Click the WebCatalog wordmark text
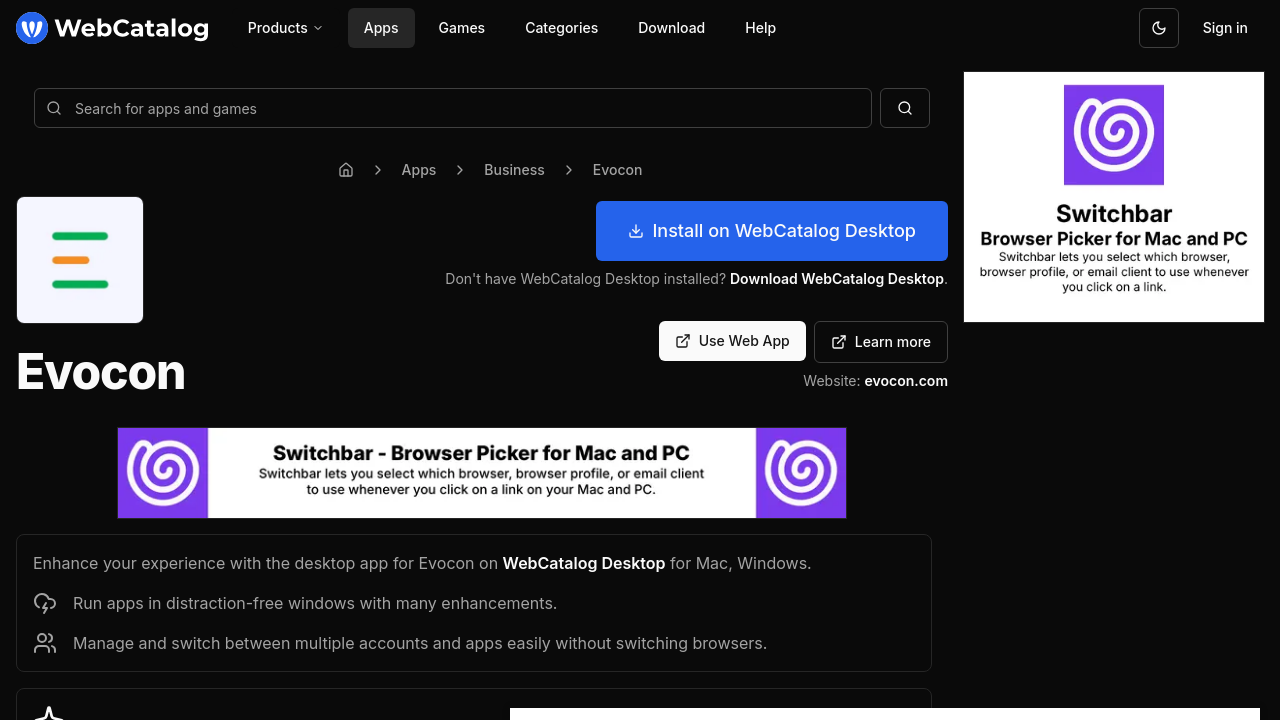The image size is (1280, 720). pos(132,28)
